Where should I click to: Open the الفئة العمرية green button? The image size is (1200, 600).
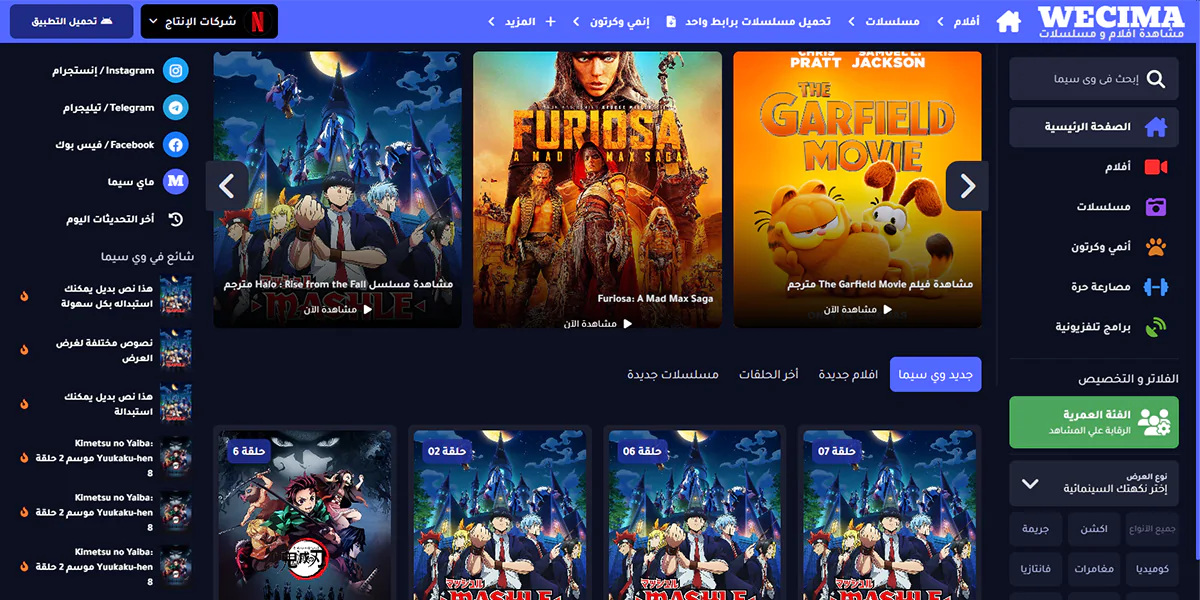(1094, 422)
